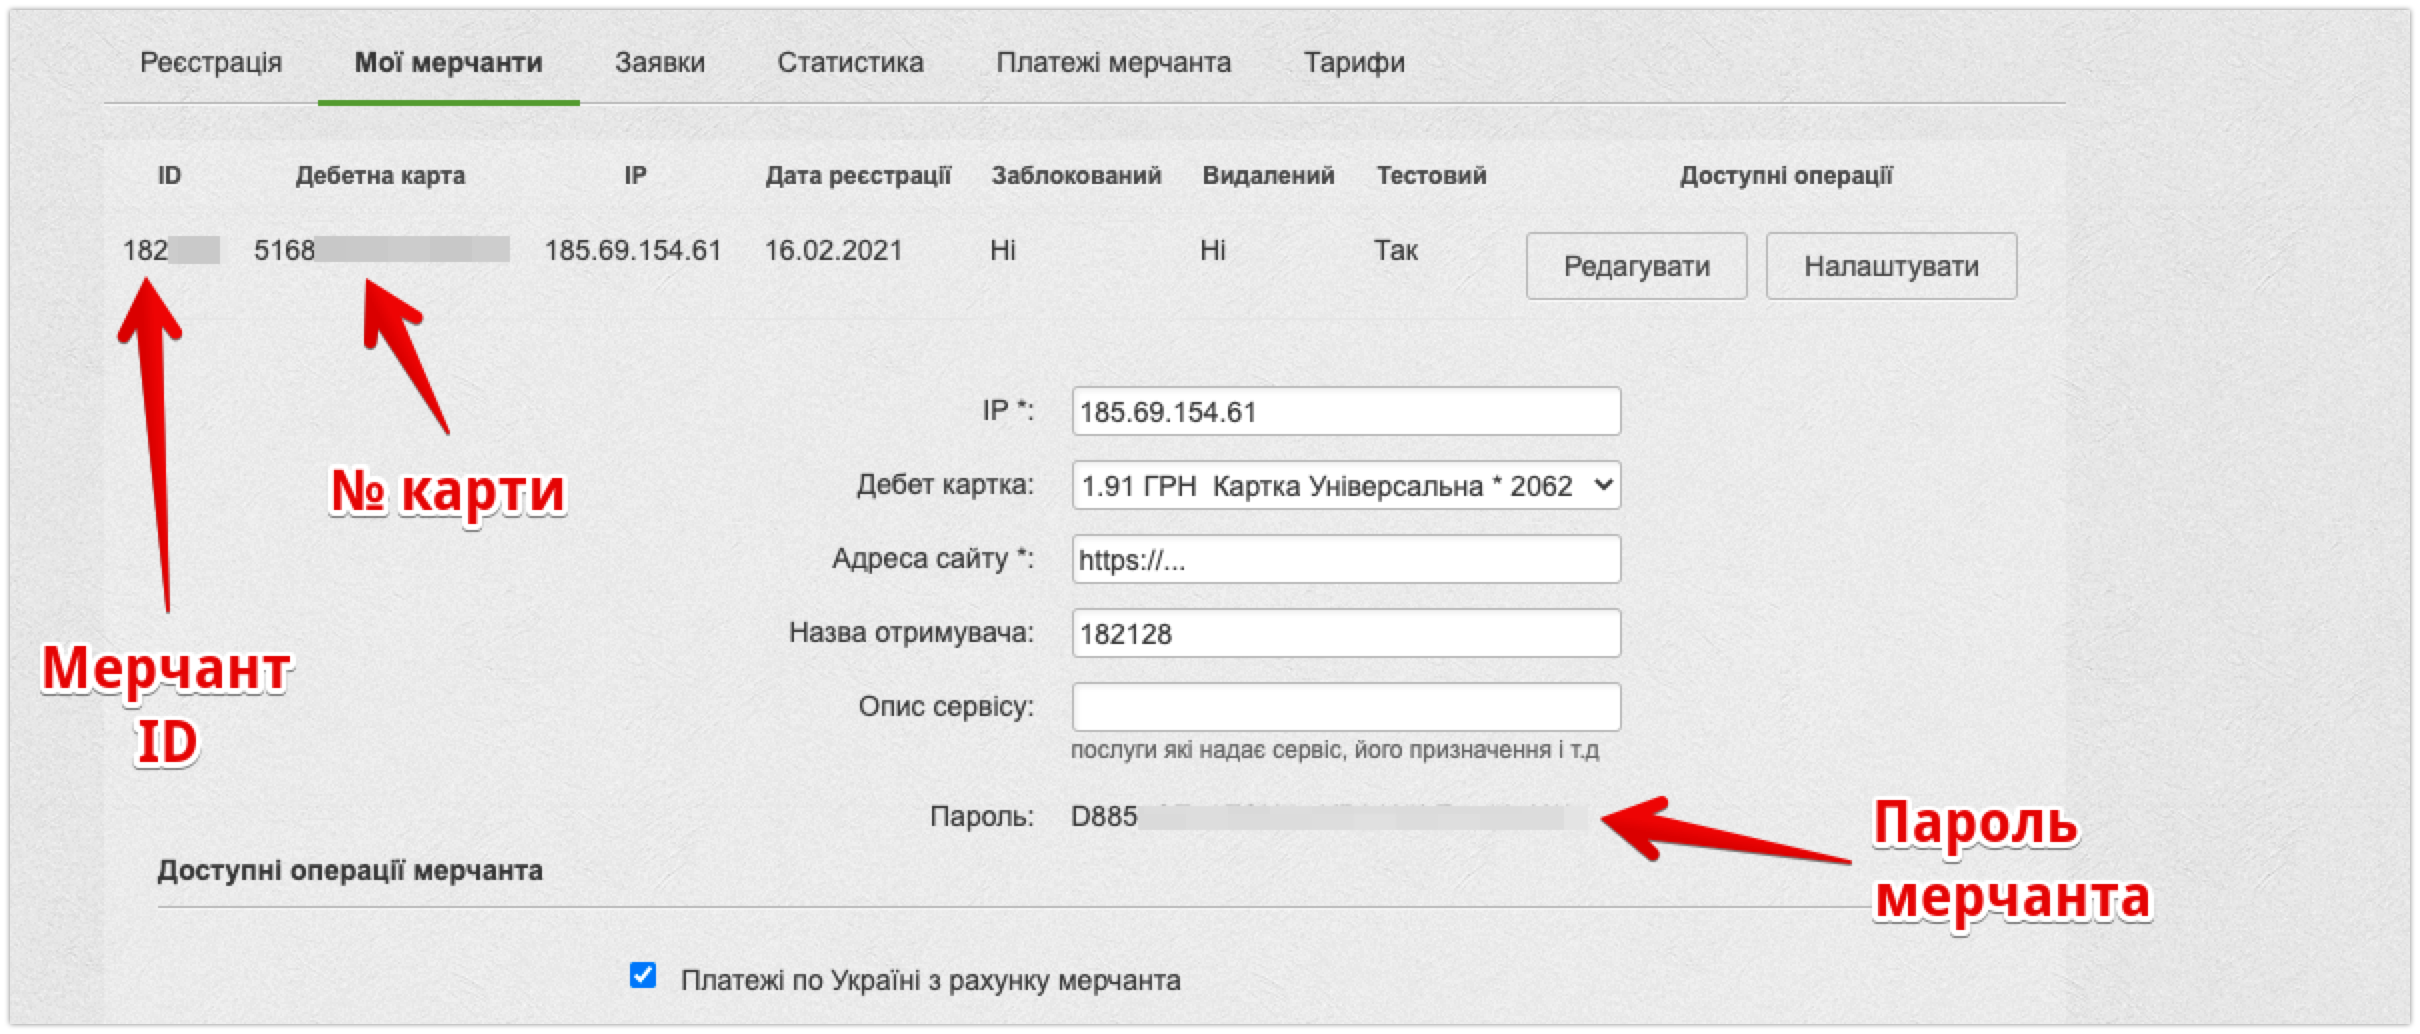Toggle Платежі по Україні checkbox
This screenshot has height=1034, width=2420.
(x=643, y=976)
